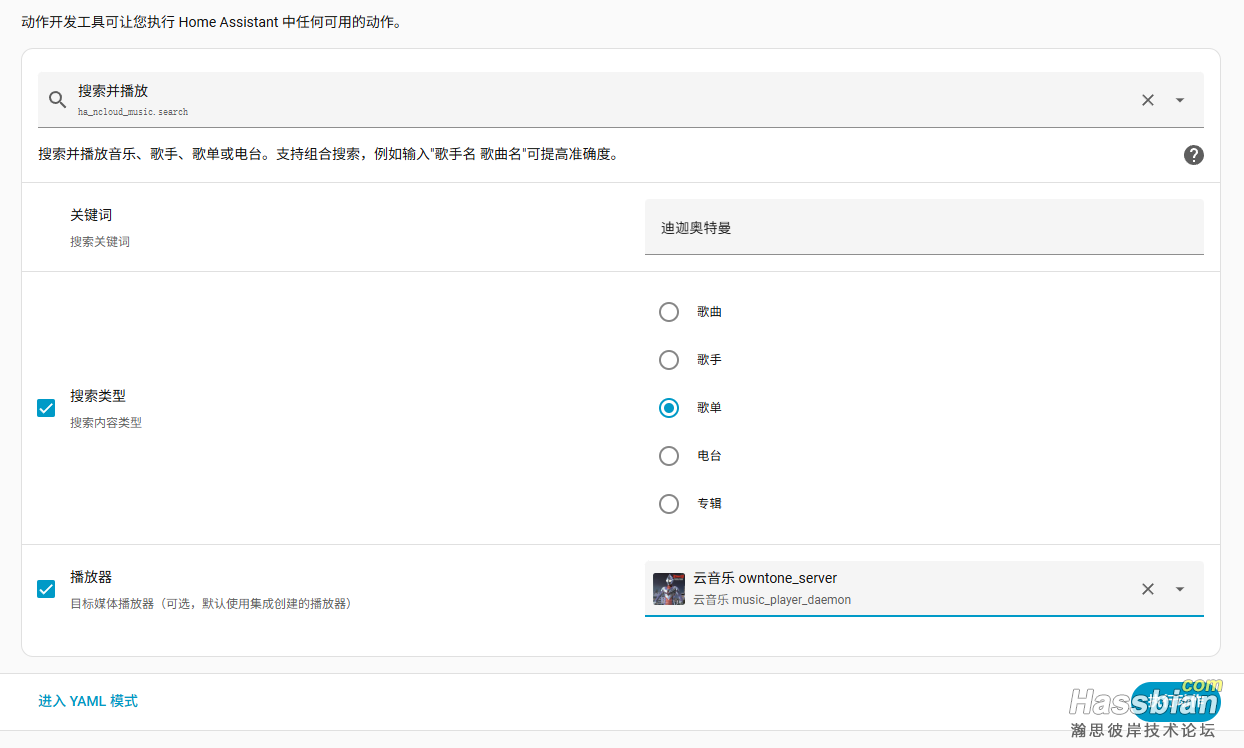
Task: Open the help icon for action description
Action: [x=1193, y=155]
